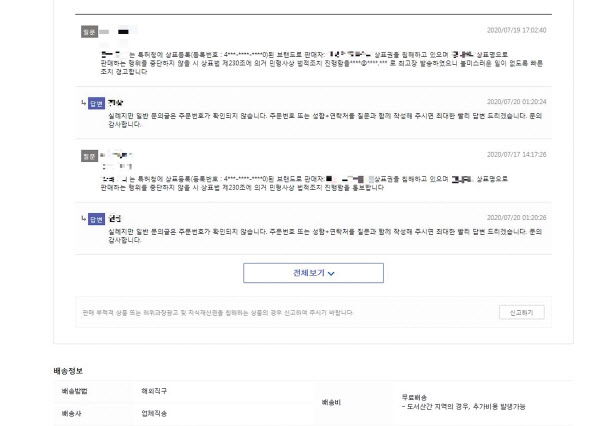This screenshot has height=426, width=590.
Task: Click 질문 badge of the 2020/07/19 post
Action: (89, 32)
